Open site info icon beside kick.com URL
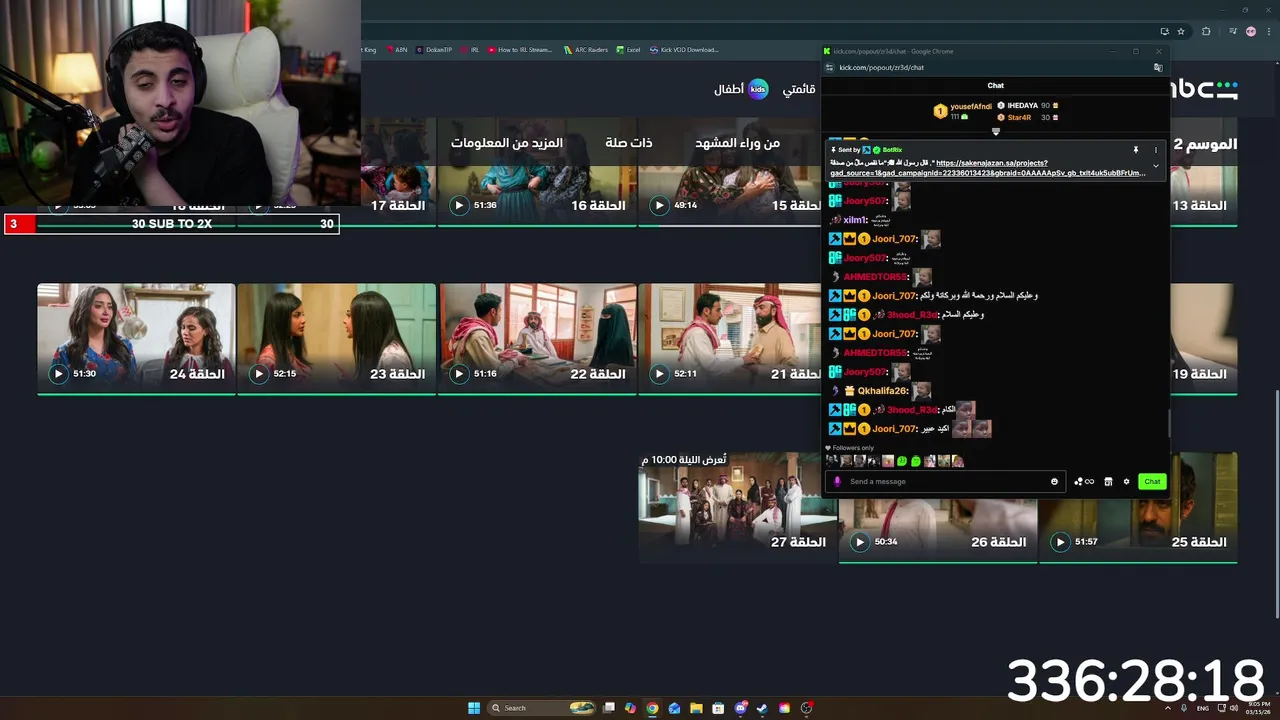Viewport: 1280px width, 720px height. pos(829,68)
